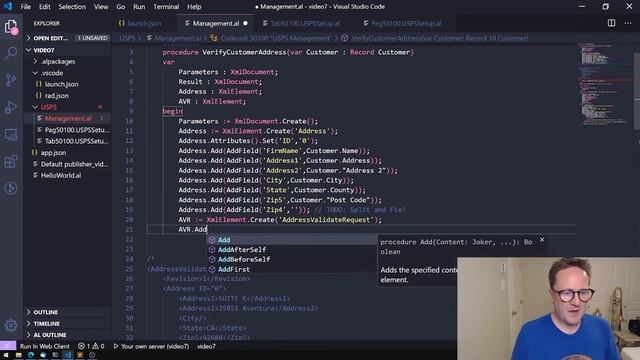Open the Search view in activity bar
Screen dimensions: 640x360
[11, 53]
